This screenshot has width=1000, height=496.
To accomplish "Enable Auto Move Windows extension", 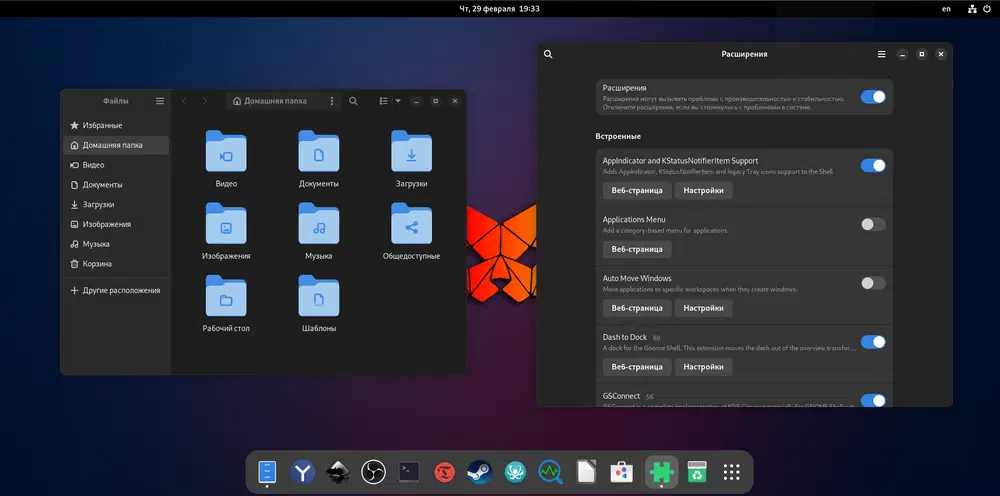I will [x=872, y=283].
